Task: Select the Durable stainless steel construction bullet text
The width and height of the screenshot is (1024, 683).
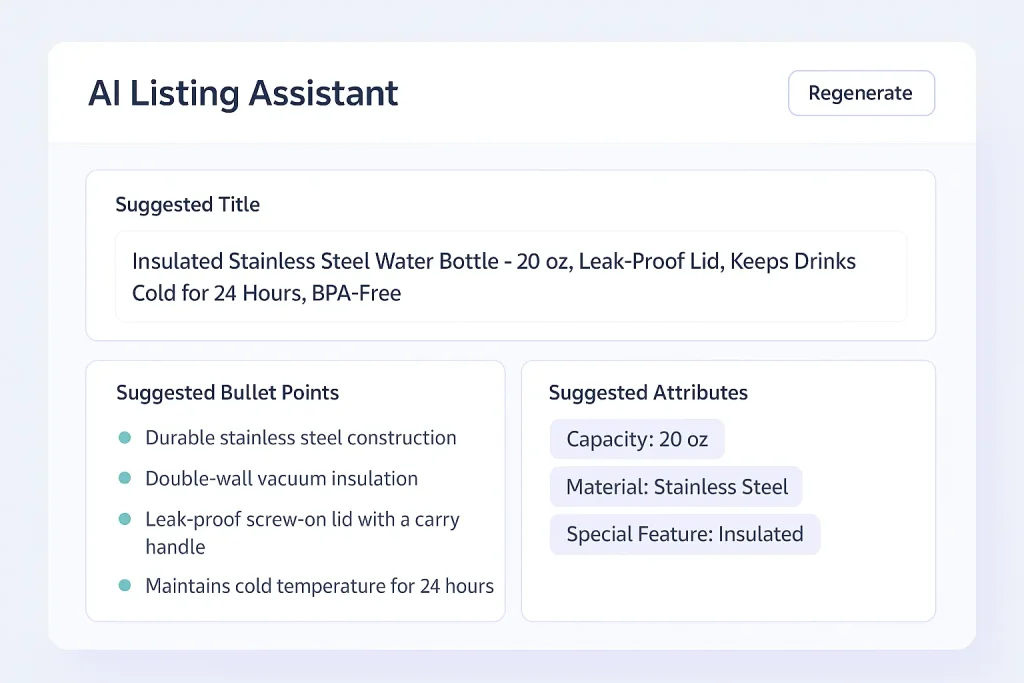Action: 300,438
